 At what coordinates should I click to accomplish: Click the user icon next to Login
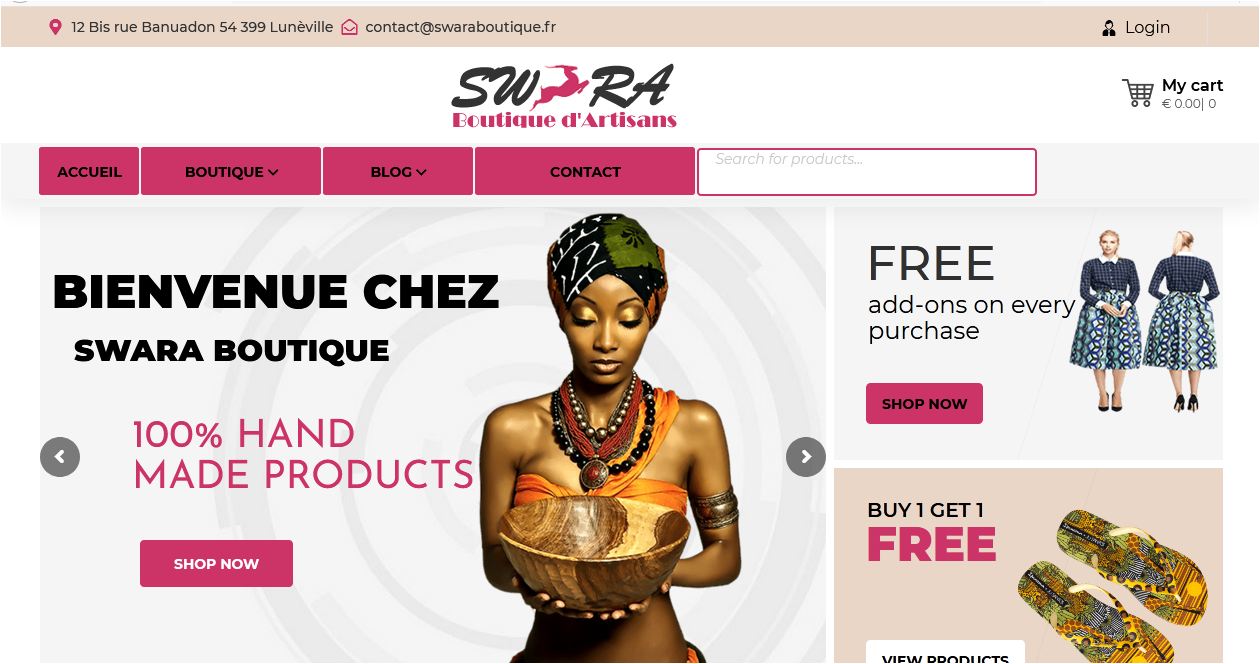(x=1108, y=28)
